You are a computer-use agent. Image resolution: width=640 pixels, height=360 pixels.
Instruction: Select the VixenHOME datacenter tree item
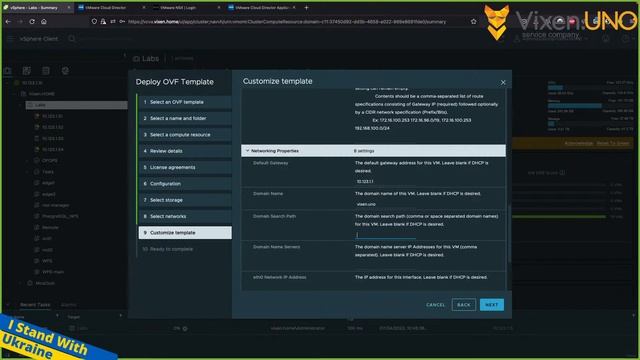click(x=42, y=94)
